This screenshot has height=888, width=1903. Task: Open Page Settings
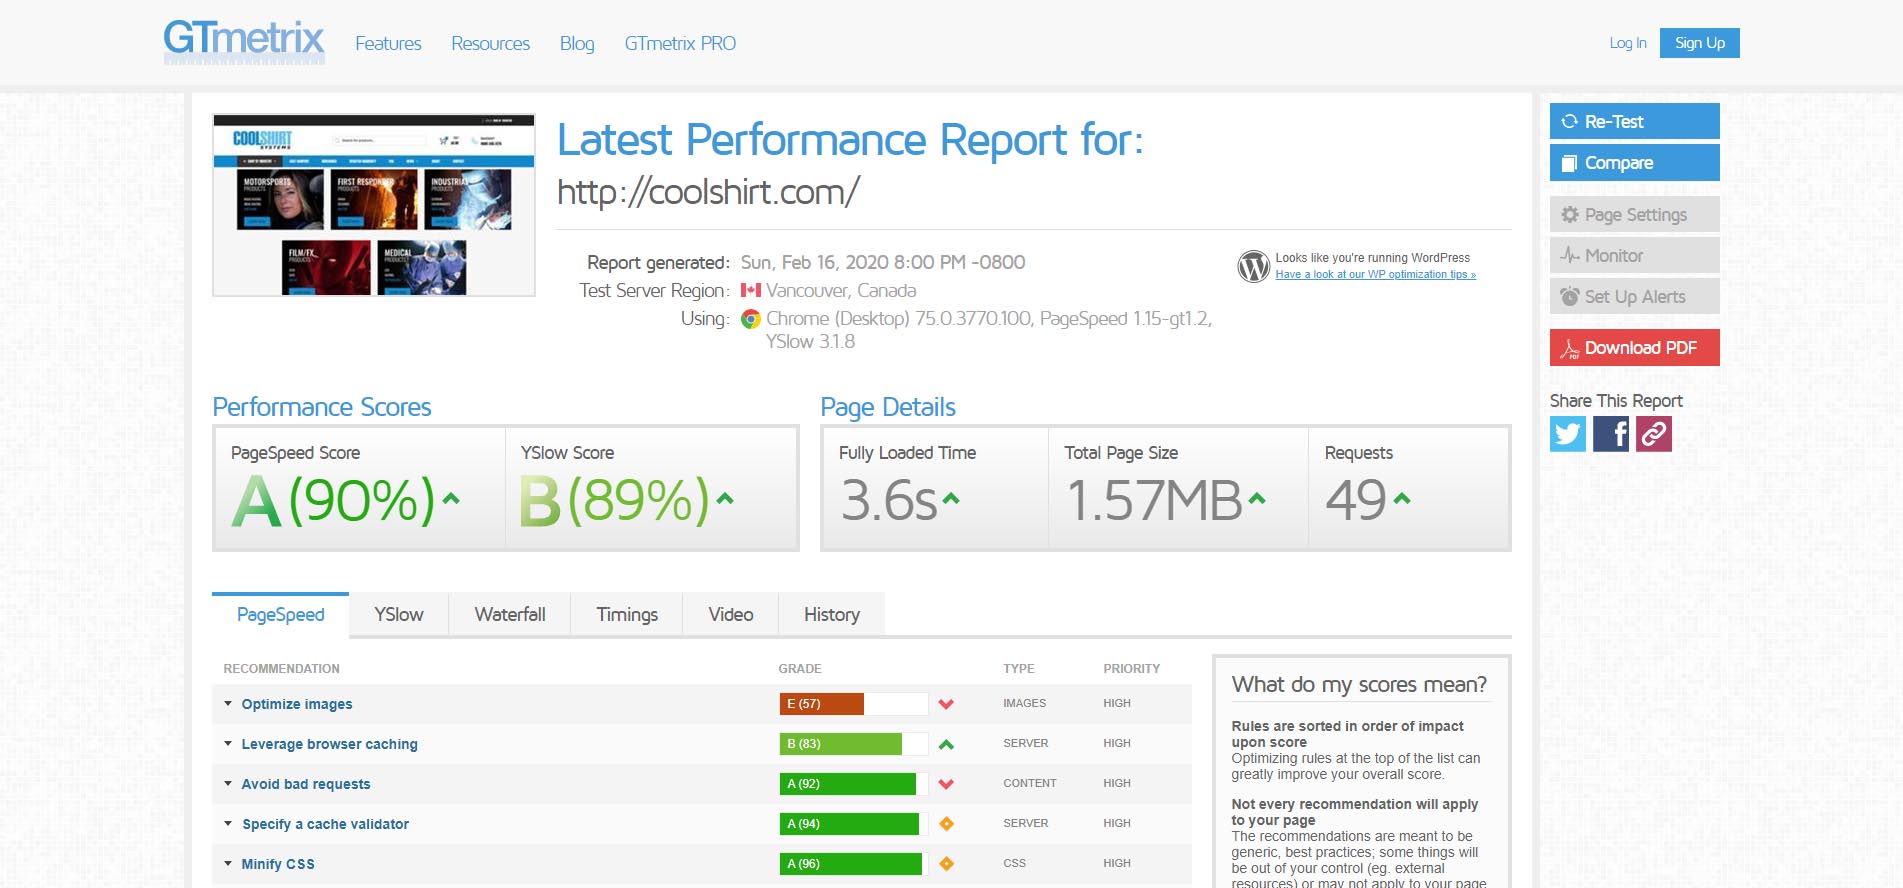point(1635,214)
